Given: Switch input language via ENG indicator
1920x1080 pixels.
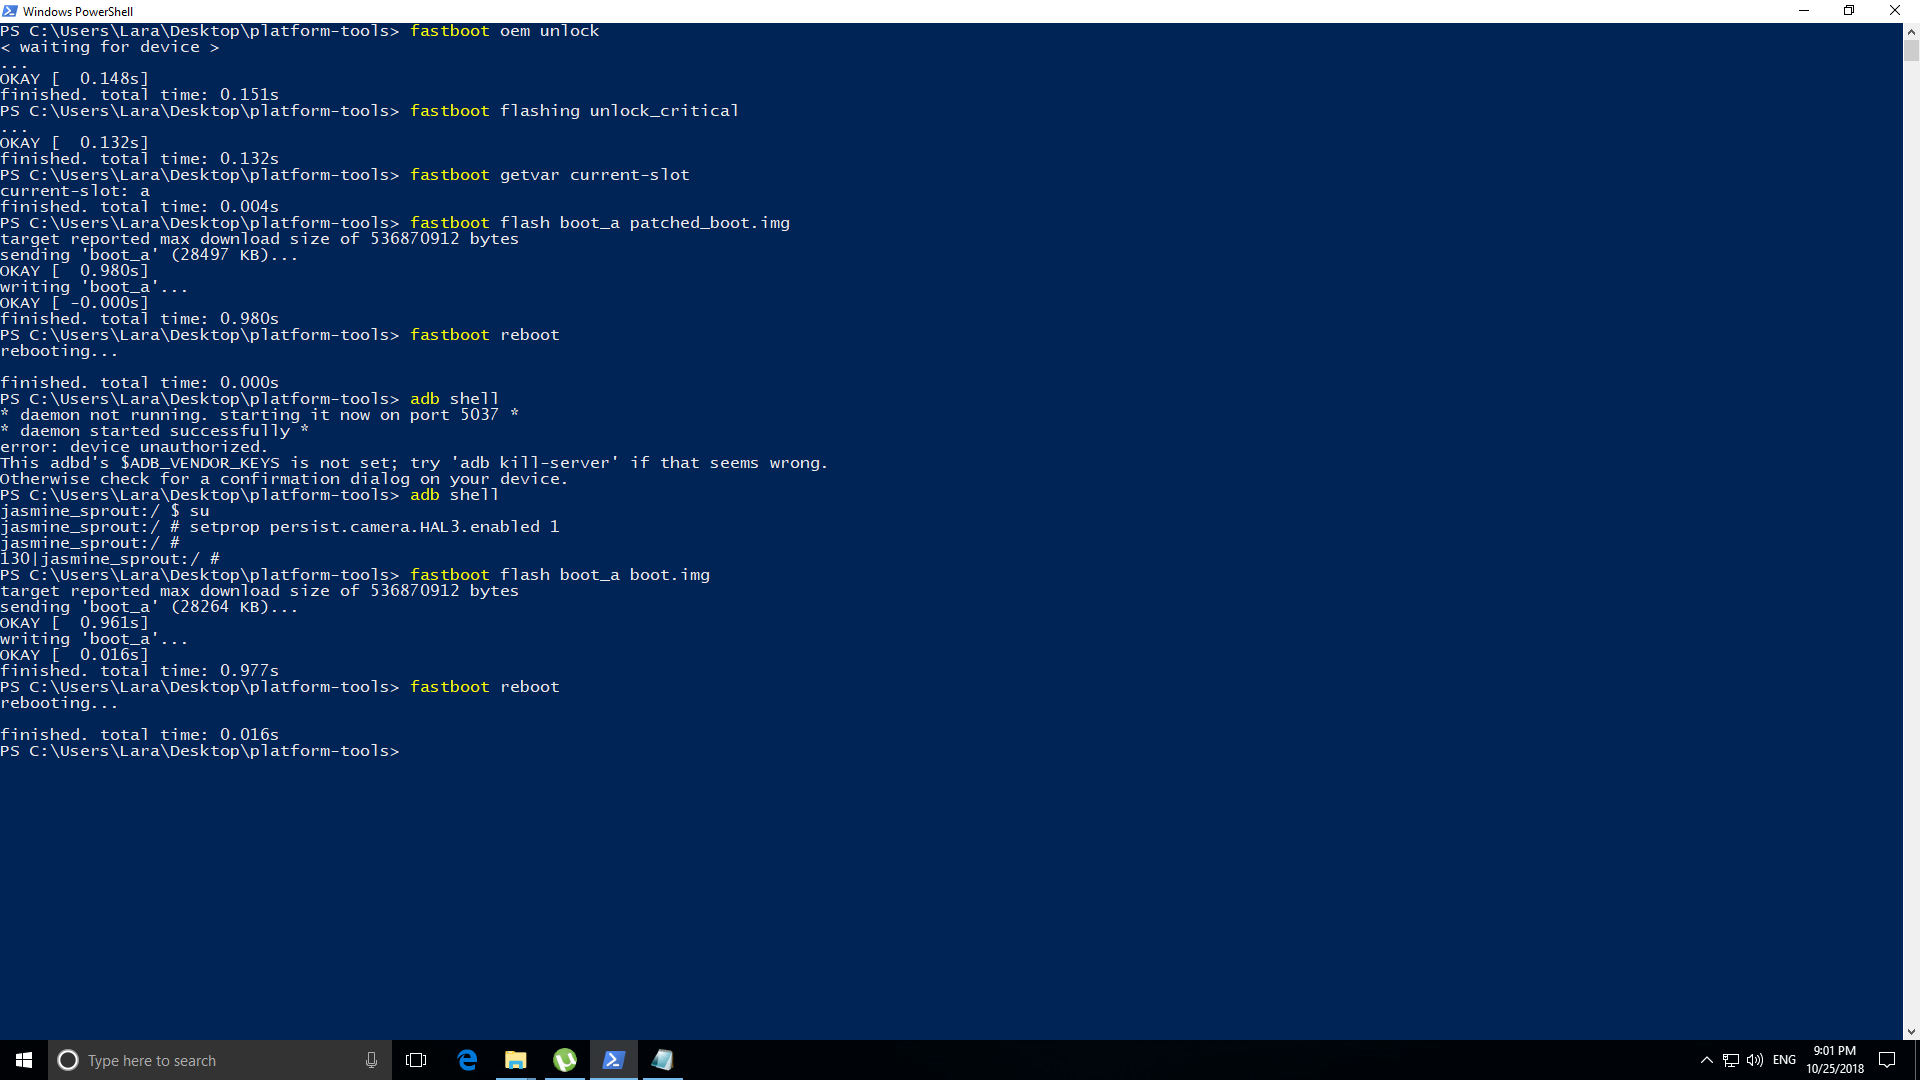Looking at the screenshot, I should pyautogui.click(x=1784, y=1060).
